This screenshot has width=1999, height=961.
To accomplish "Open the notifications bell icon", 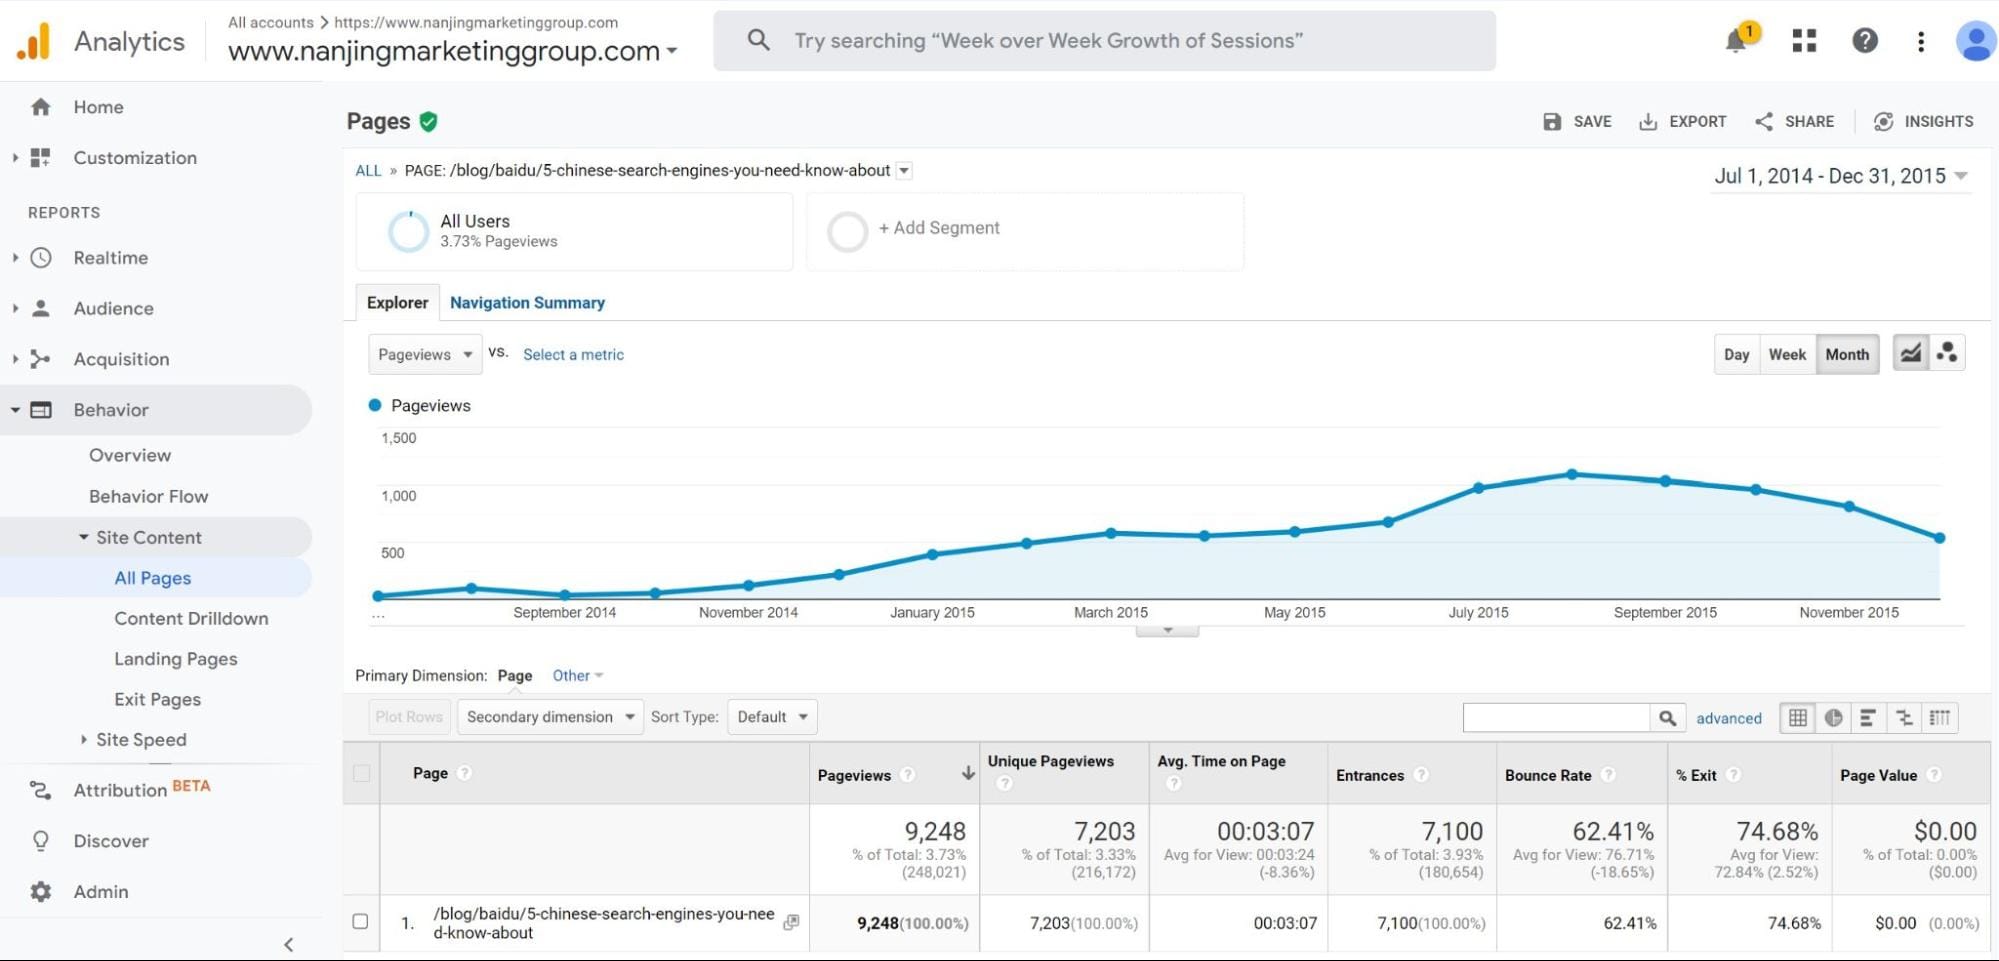I will coord(1737,41).
